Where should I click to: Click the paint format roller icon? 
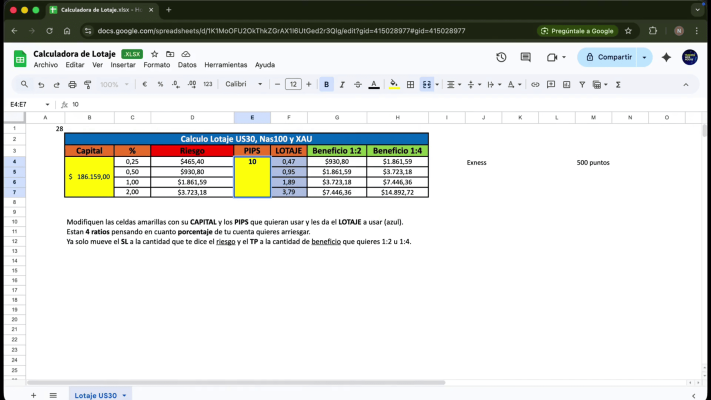click(88, 84)
